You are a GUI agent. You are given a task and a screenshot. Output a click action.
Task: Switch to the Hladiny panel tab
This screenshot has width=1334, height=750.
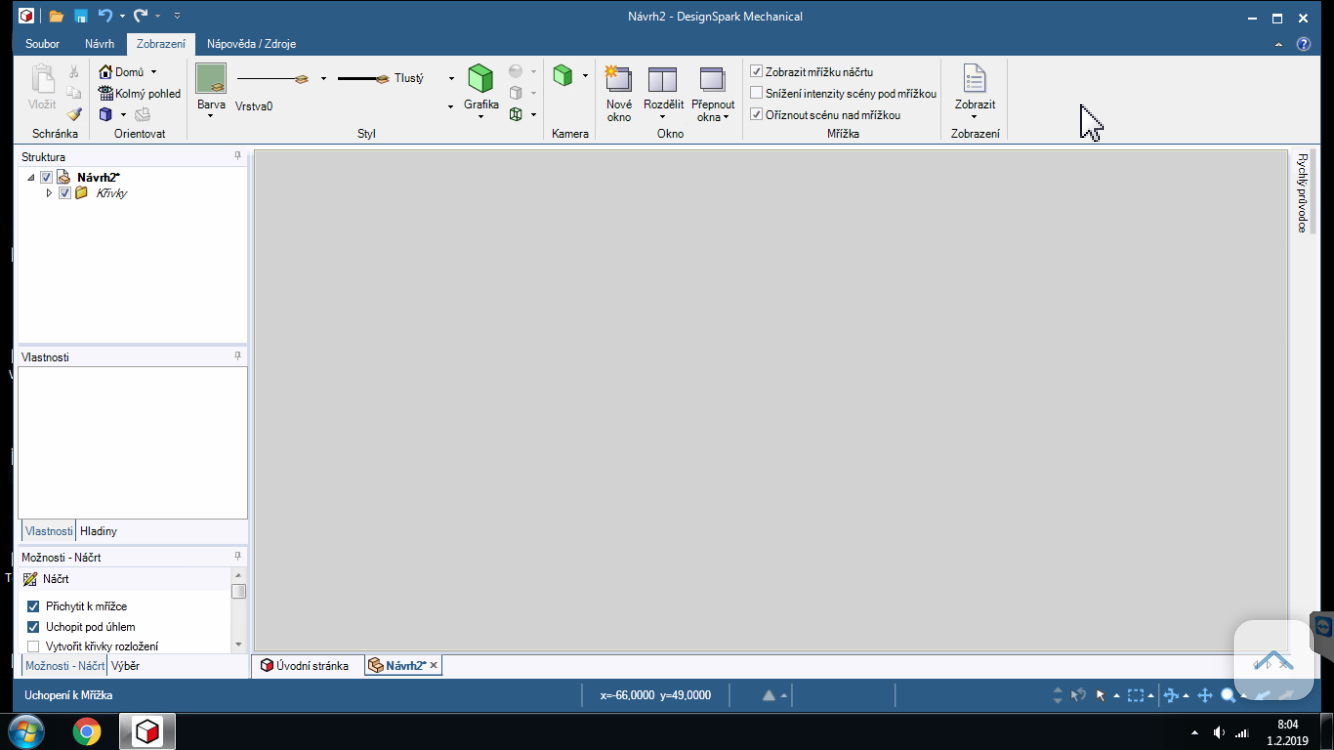tap(98, 531)
